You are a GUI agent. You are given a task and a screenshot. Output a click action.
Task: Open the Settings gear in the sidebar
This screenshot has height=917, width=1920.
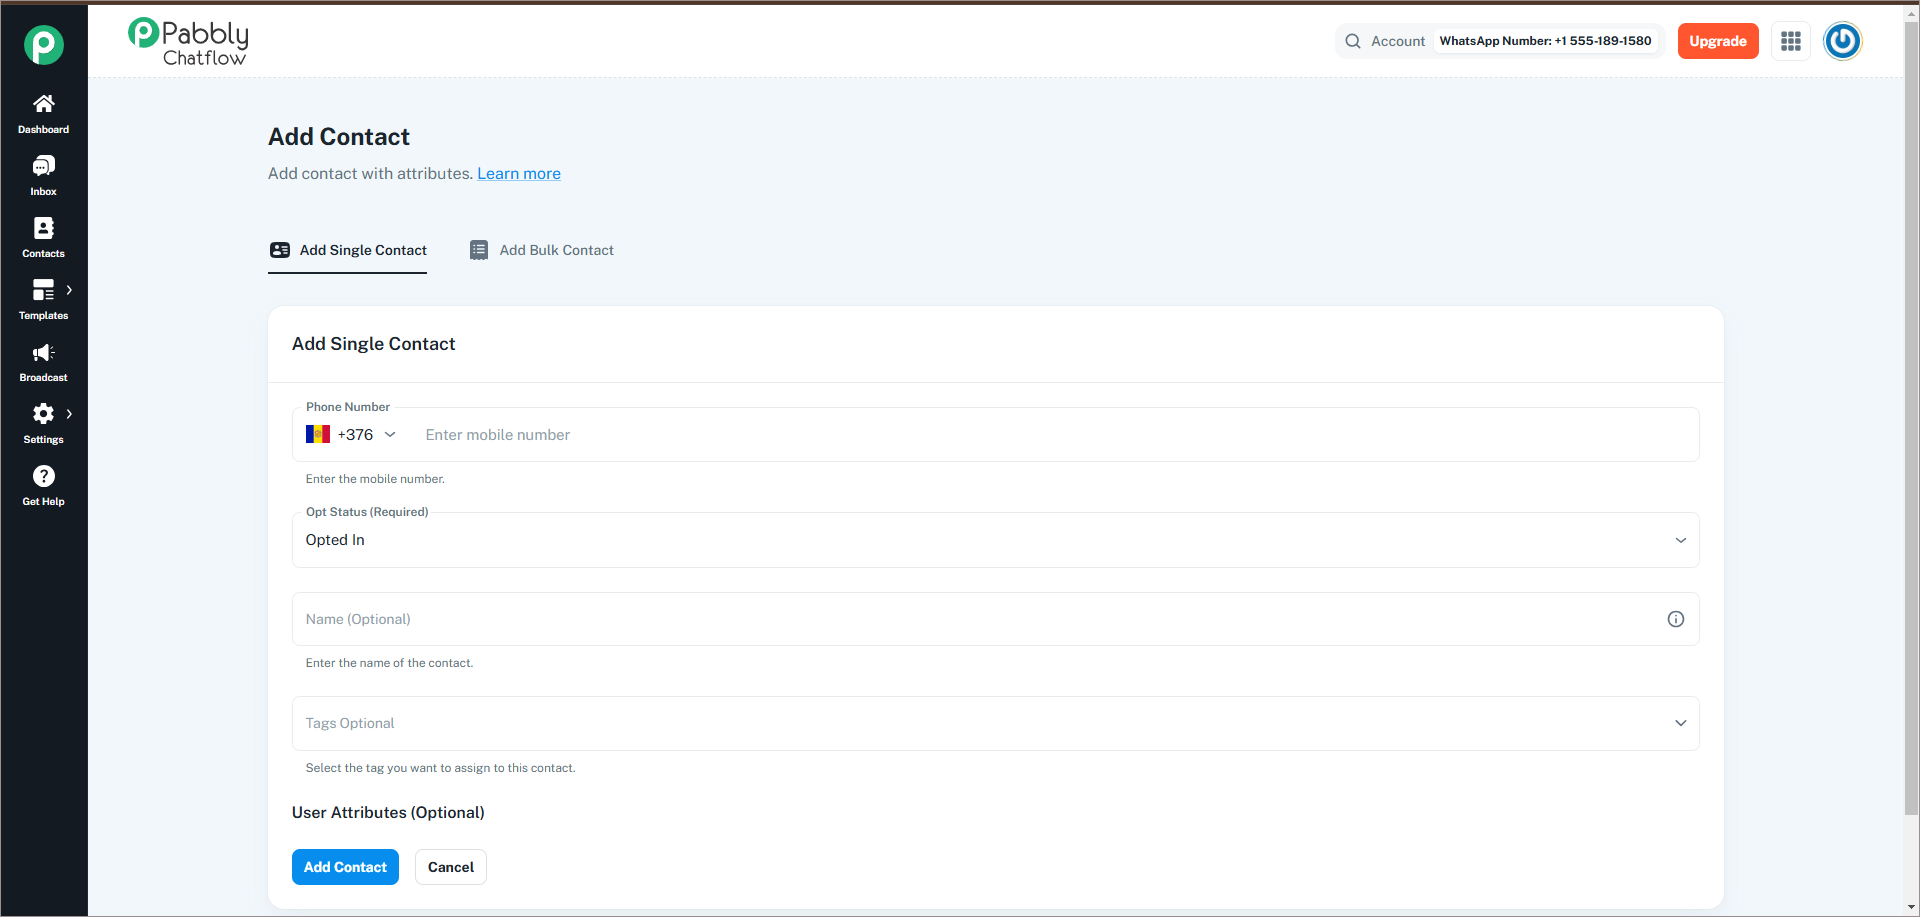43,414
